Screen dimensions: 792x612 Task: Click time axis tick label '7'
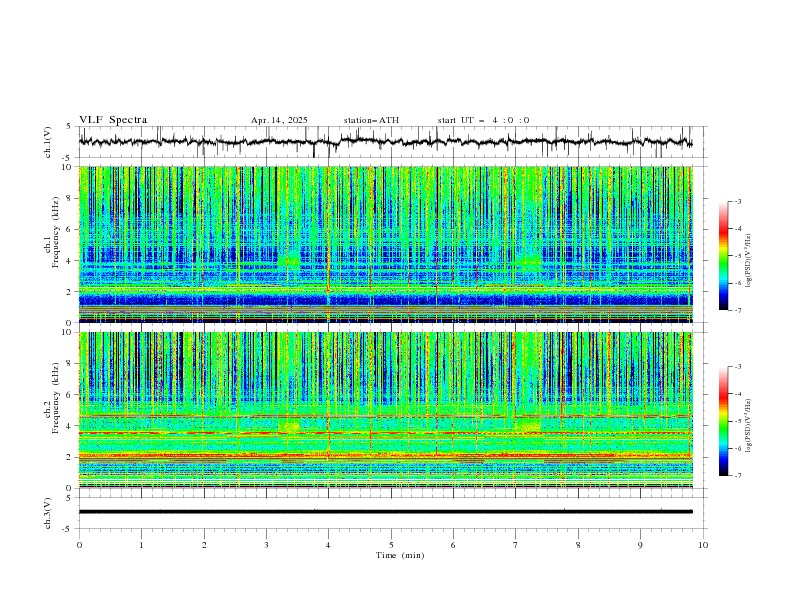[516, 545]
